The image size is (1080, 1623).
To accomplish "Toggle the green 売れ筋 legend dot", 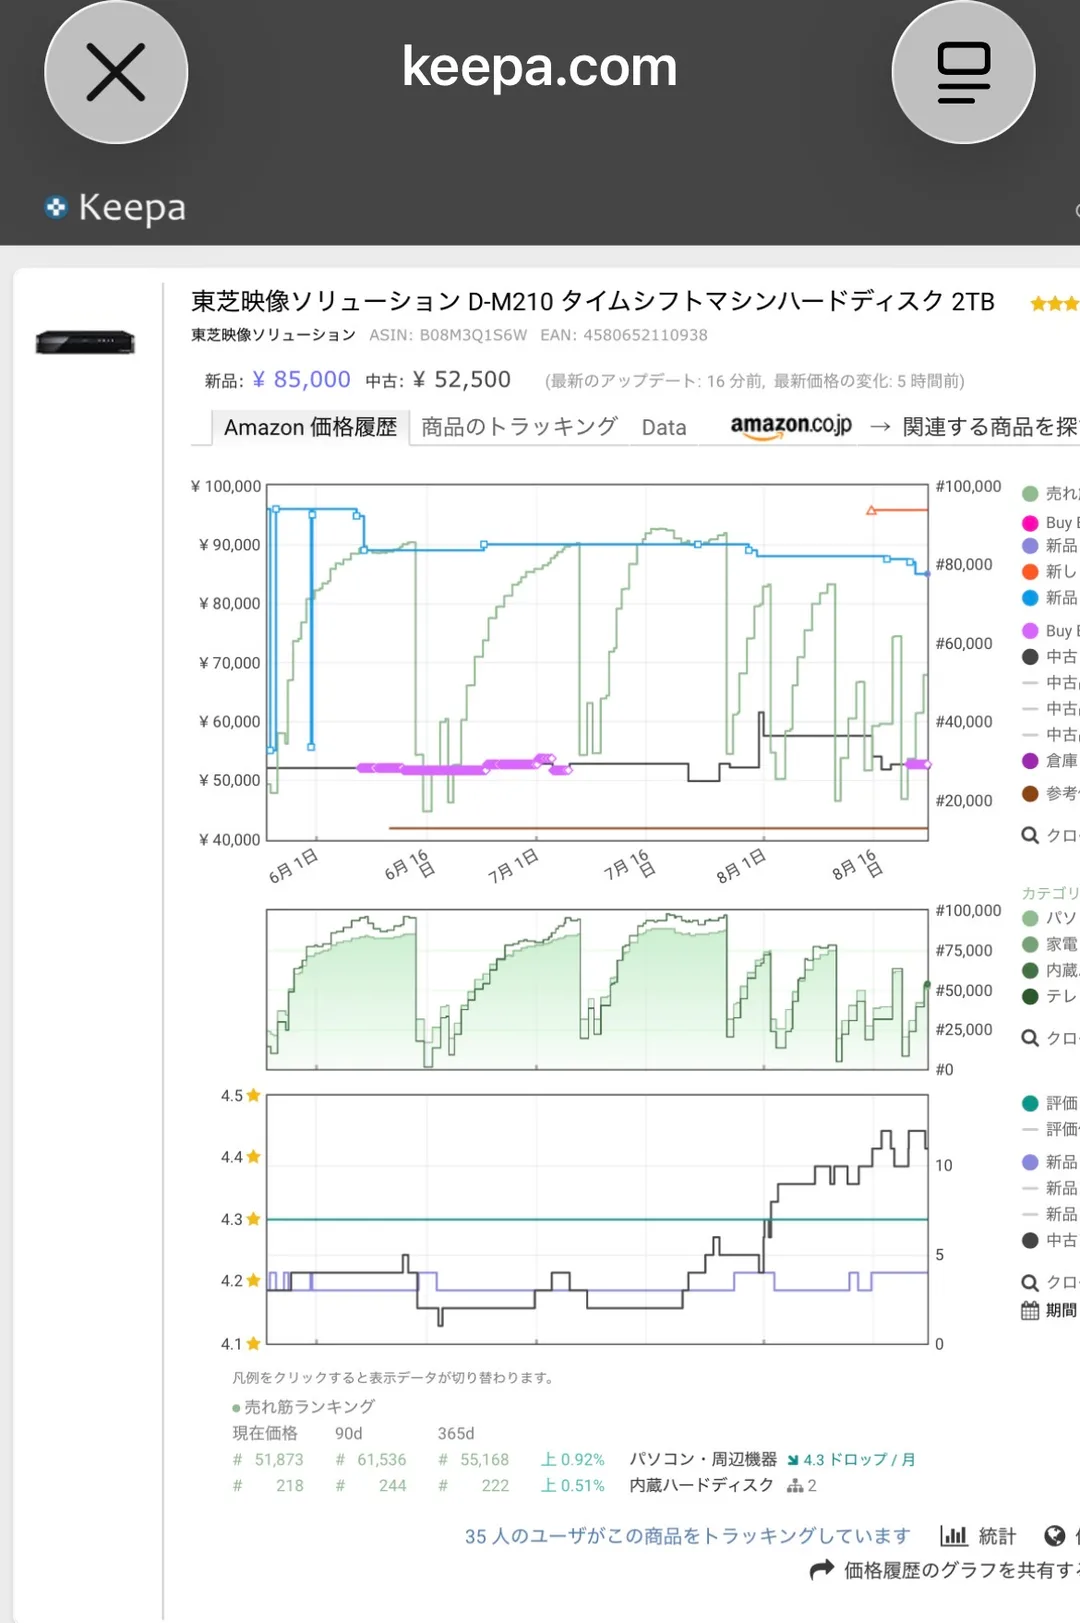I will [x=1030, y=493].
